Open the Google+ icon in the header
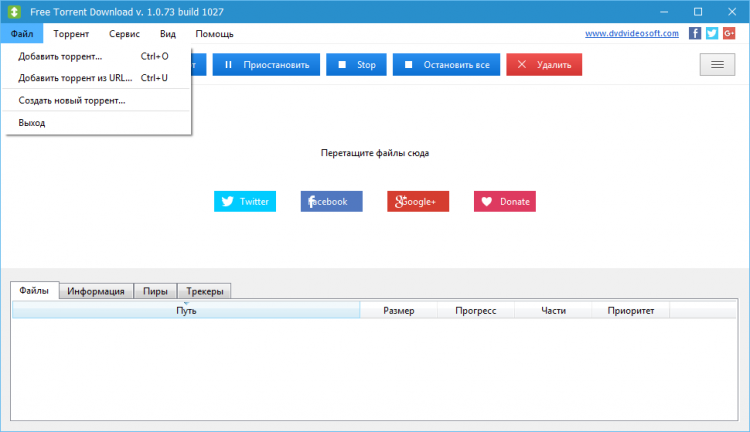Screen dimensions: 750x432 pyautogui.click(x=729, y=33)
